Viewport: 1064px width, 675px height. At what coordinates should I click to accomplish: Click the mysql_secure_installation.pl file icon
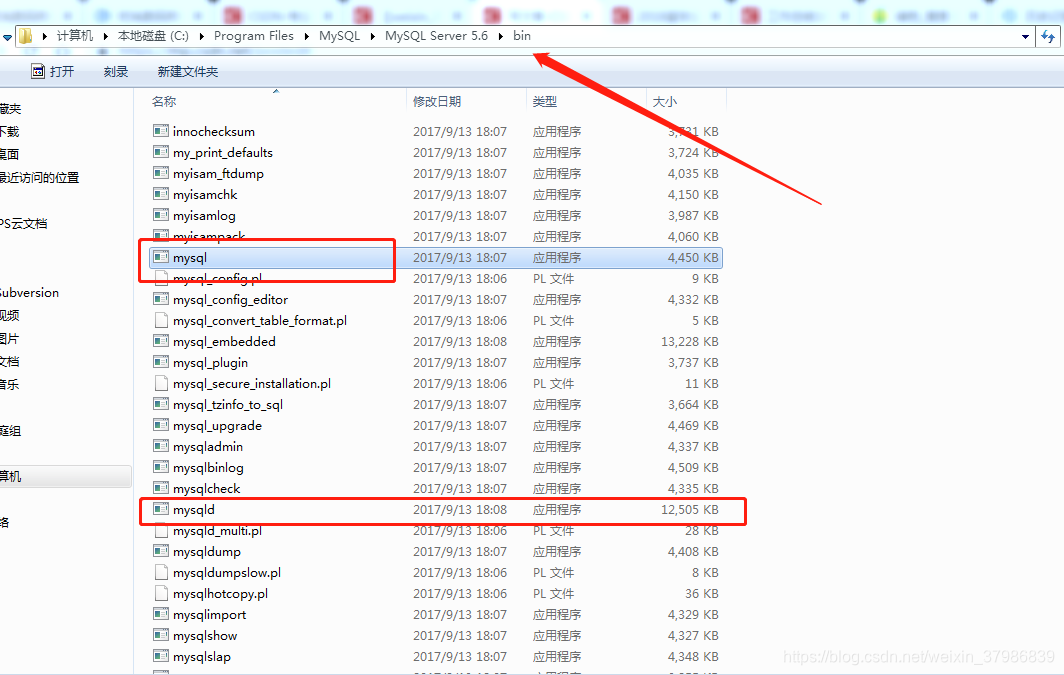(161, 383)
